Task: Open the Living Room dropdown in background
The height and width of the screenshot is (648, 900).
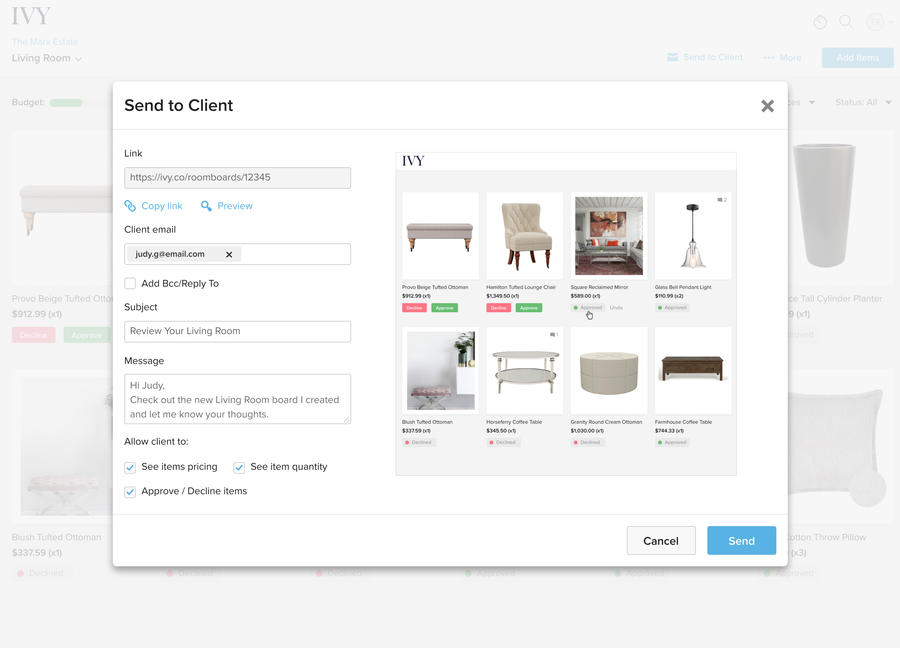Action: click(x=47, y=59)
